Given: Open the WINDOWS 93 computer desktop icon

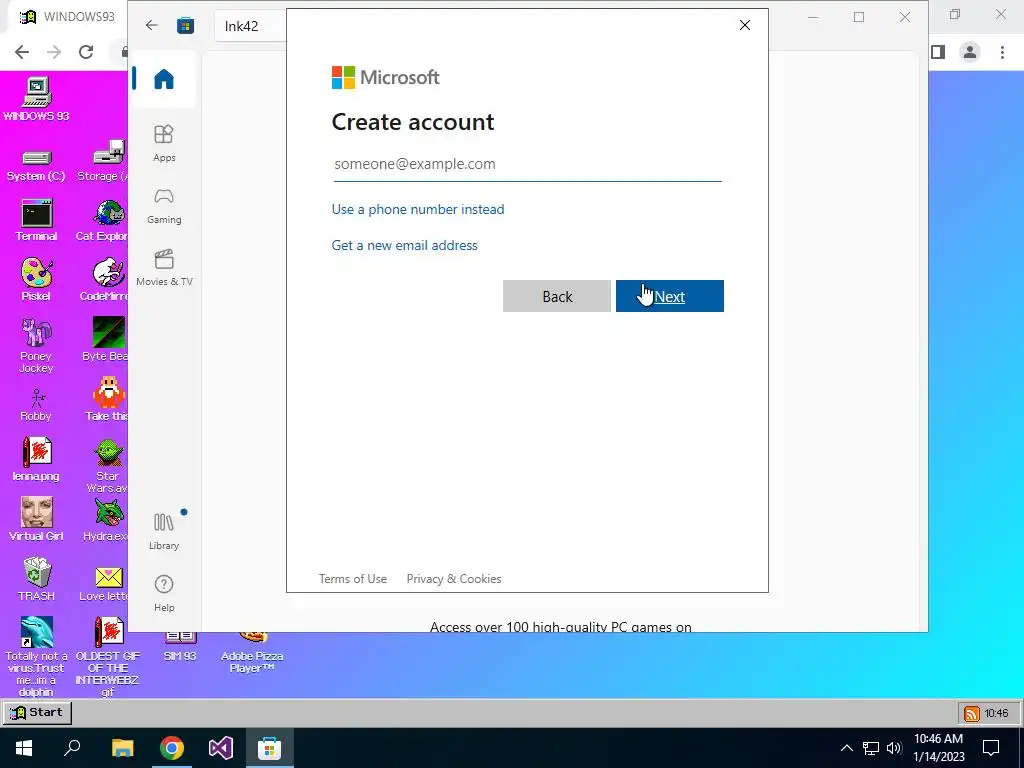Looking at the screenshot, I should [36, 99].
